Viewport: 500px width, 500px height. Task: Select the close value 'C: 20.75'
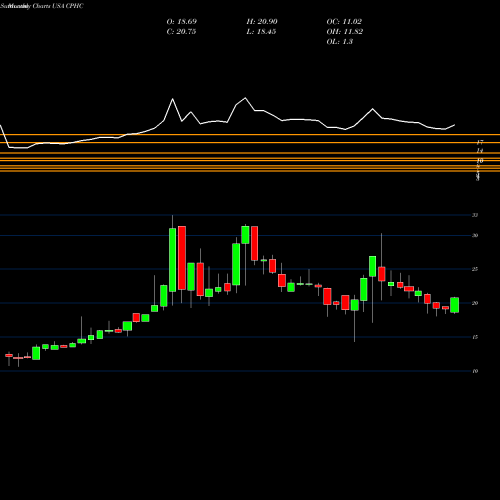pyautogui.click(x=181, y=32)
